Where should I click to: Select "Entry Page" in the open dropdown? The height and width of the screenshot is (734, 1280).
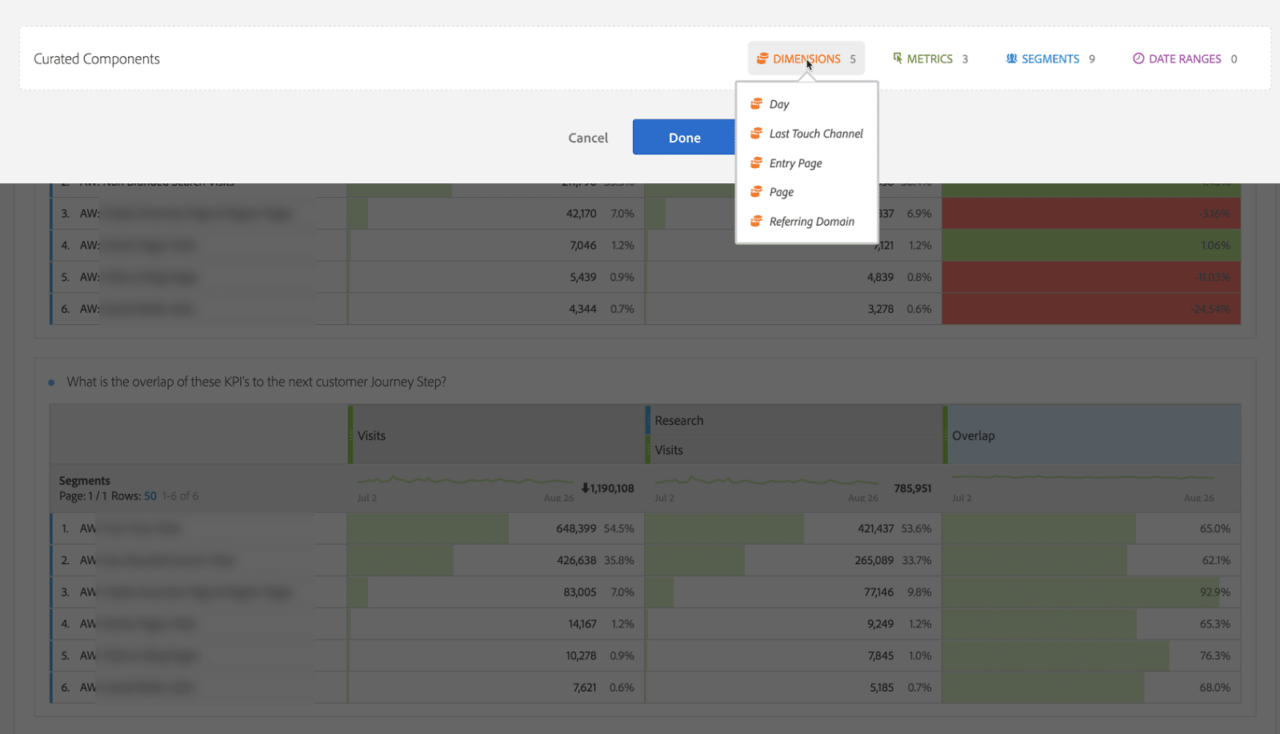point(796,162)
